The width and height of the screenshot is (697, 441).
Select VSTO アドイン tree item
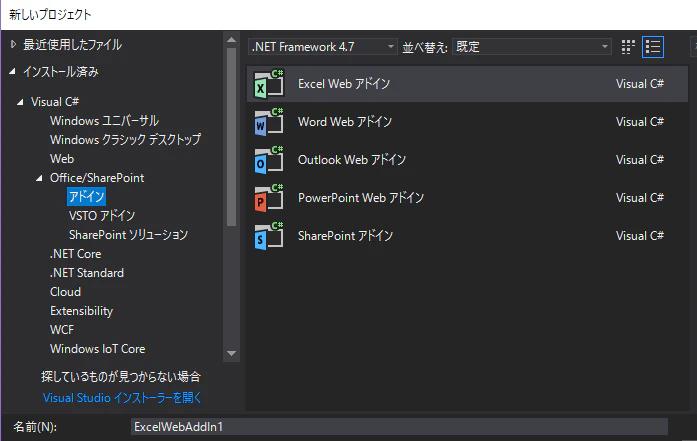pyautogui.click(x=102, y=216)
